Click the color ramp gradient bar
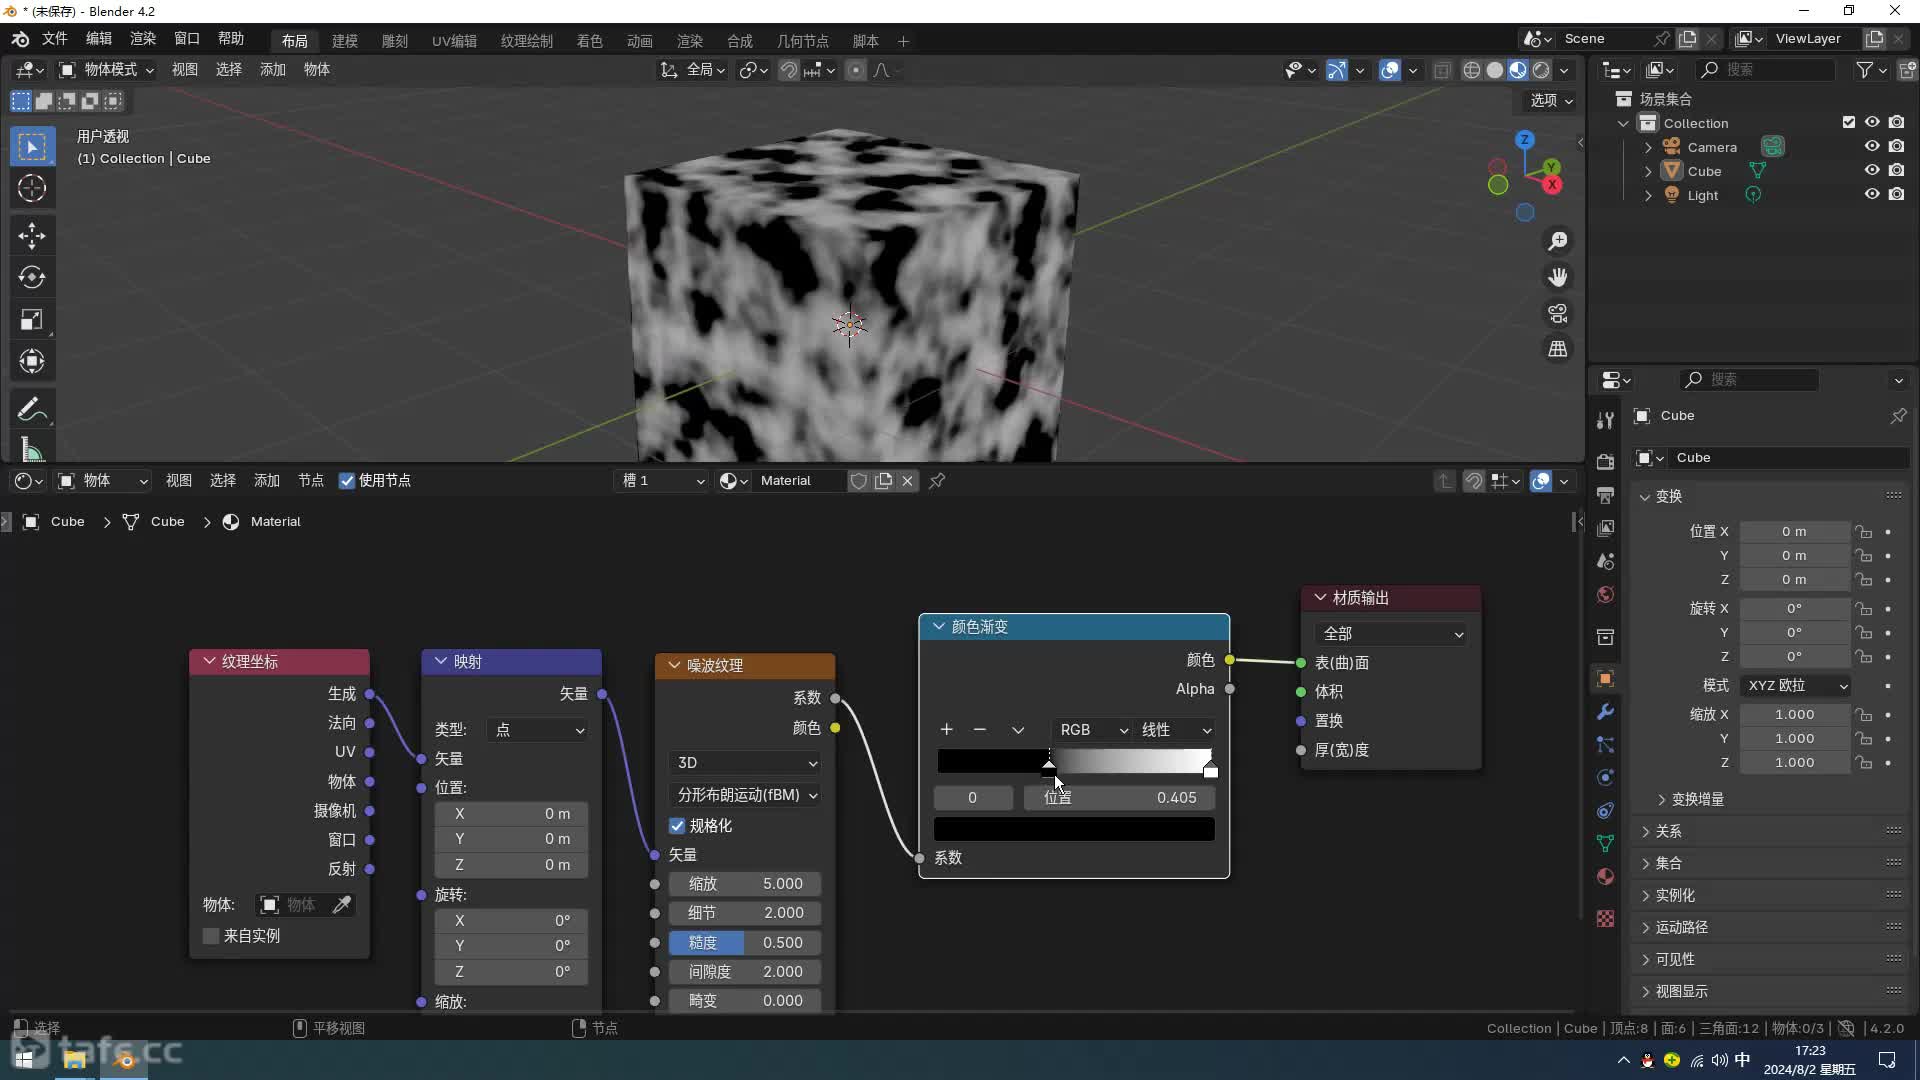Image resolution: width=1920 pixels, height=1080 pixels. pos(1074,761)
